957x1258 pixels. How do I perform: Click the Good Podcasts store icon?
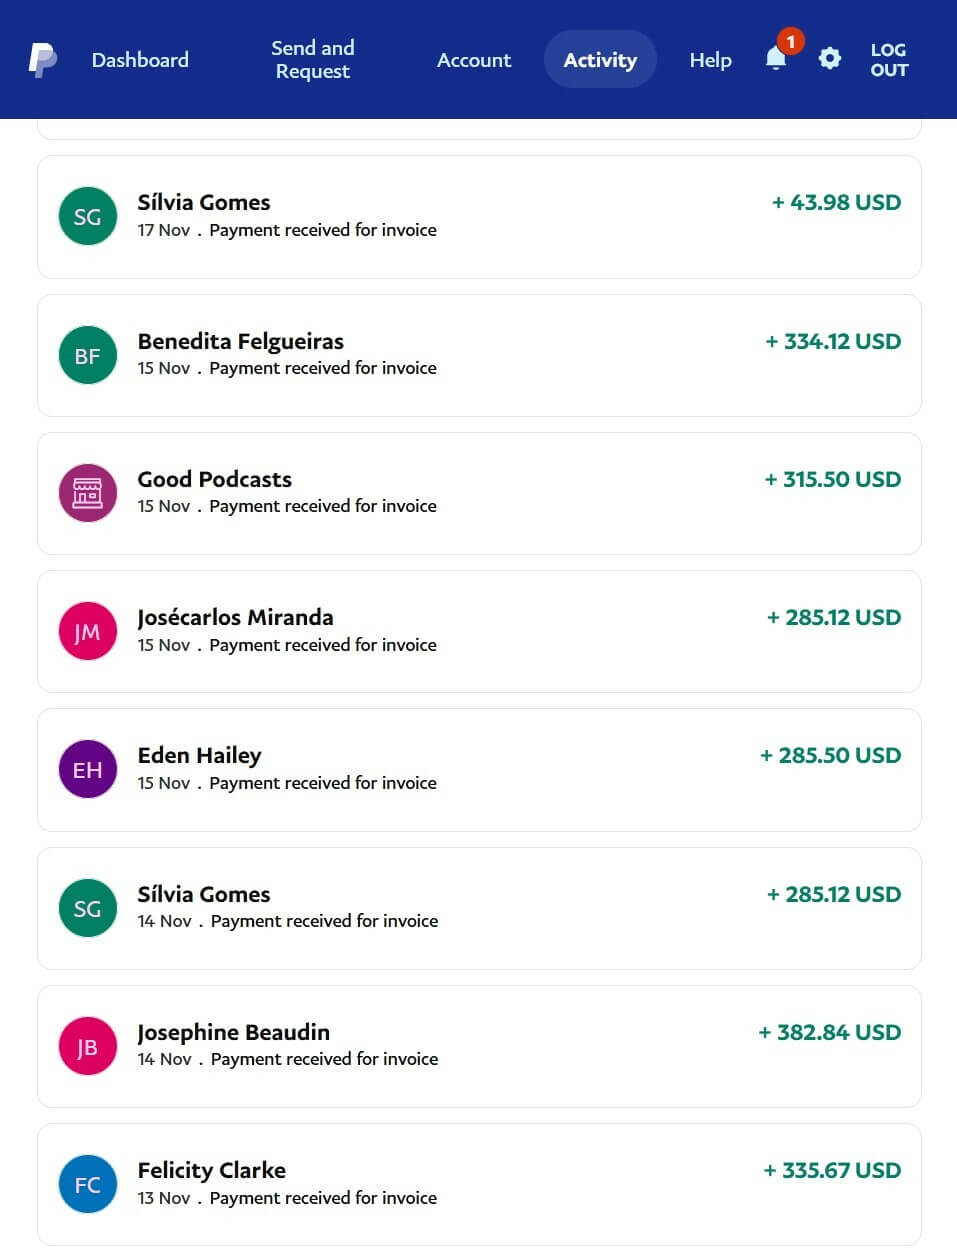(x=88, y=493)
